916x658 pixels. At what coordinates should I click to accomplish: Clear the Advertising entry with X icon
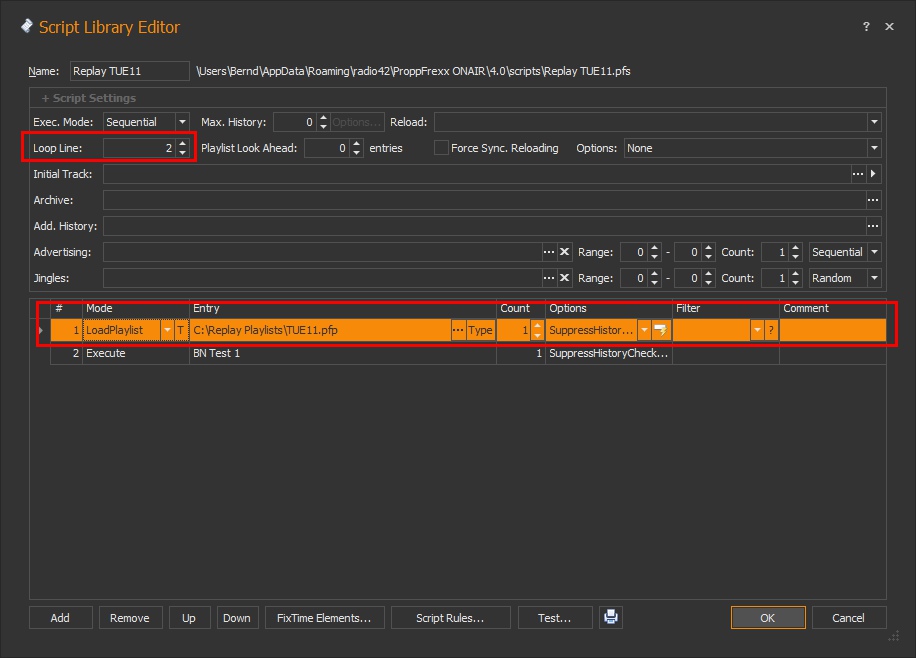564,252
